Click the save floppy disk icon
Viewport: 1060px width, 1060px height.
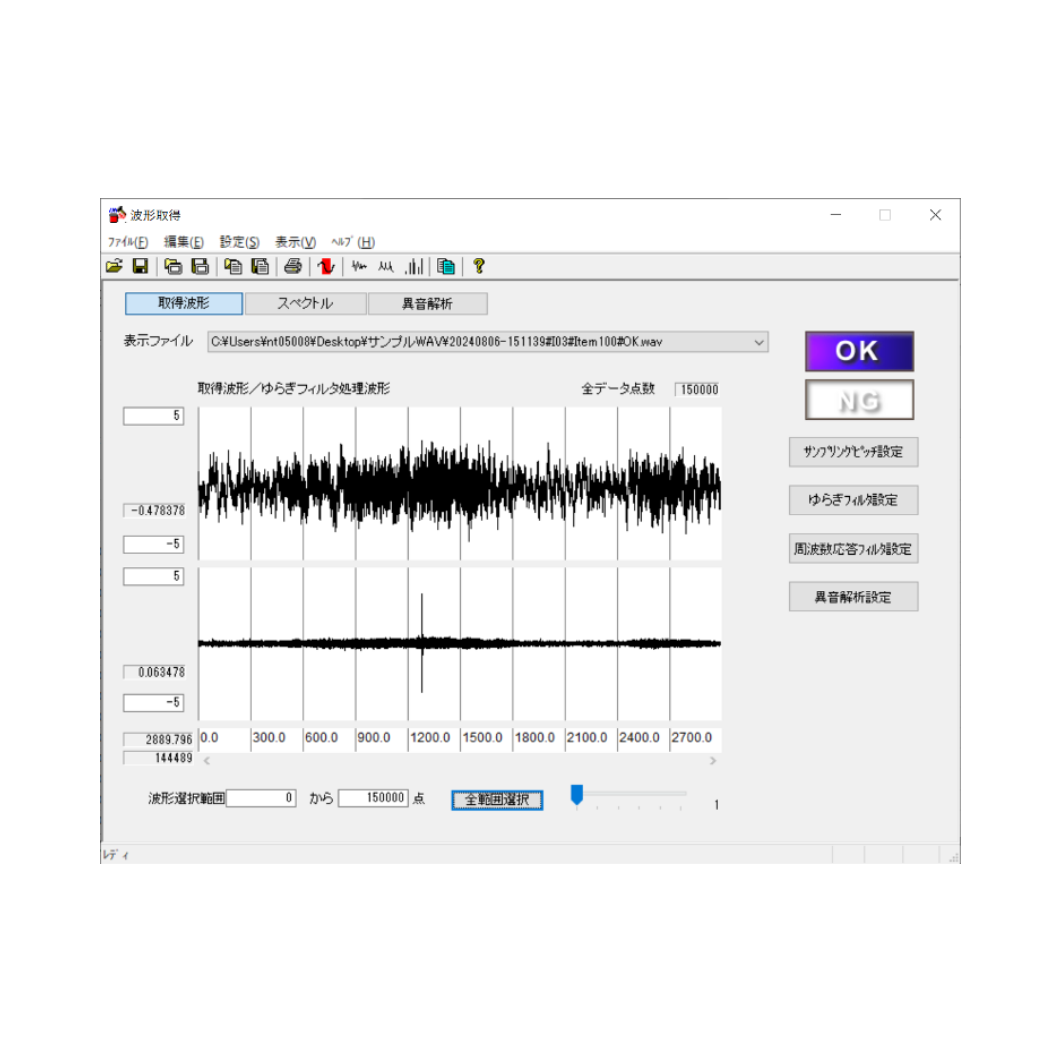coord(140,266)
